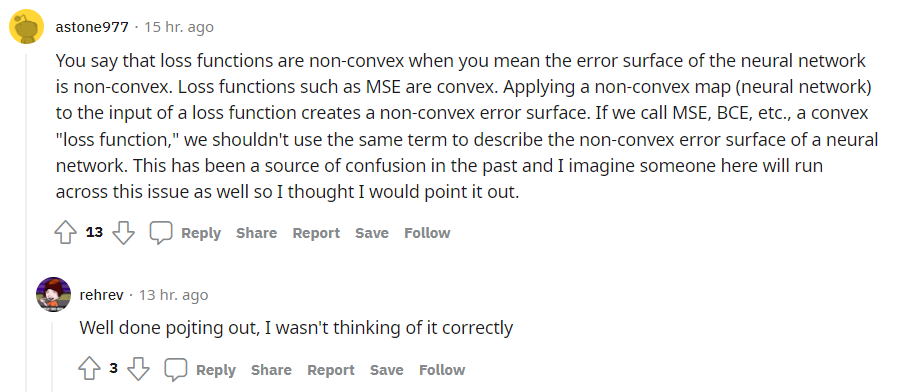916x392 pixels.
Task: Click comment bubble icon on astone977's comment
Action: (161, 233)
